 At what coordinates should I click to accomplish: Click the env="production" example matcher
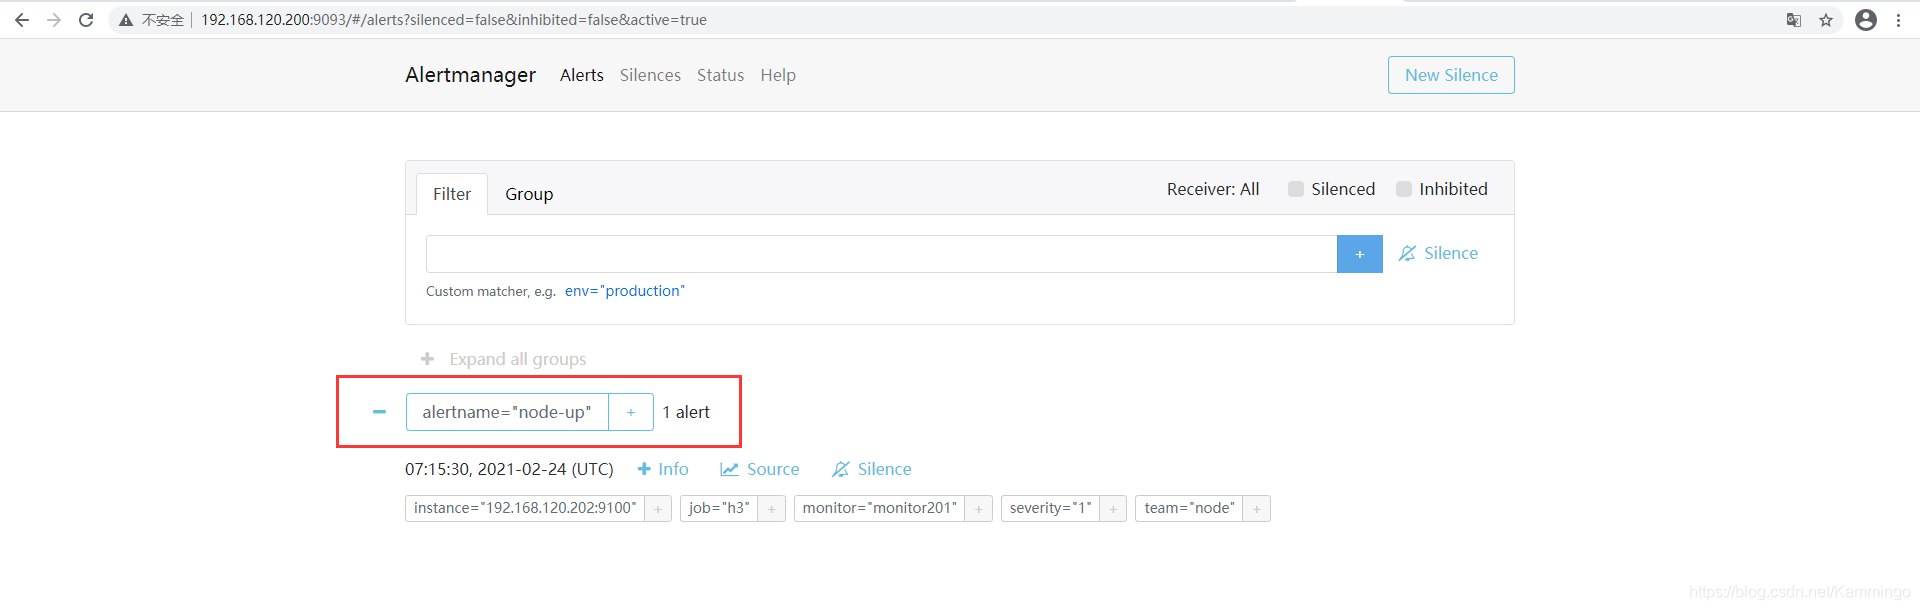click(x=625, y=291)
